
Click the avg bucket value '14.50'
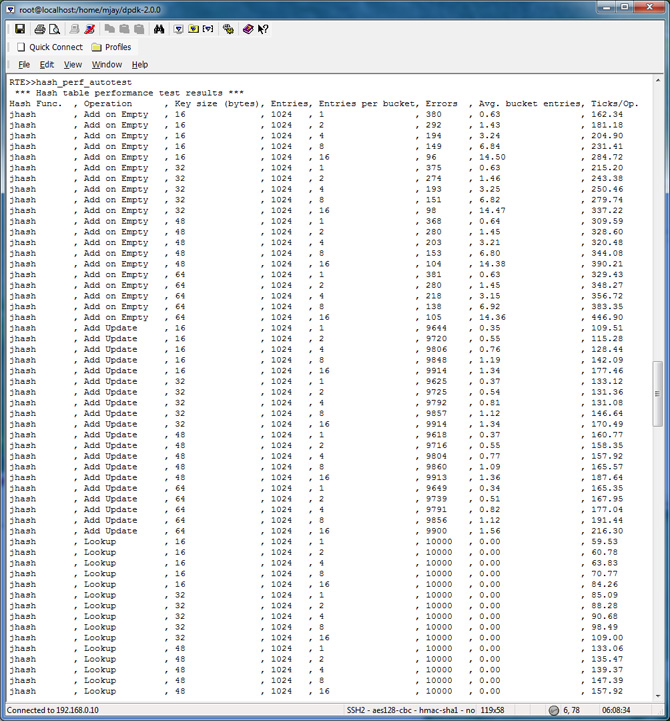[492, 157]
